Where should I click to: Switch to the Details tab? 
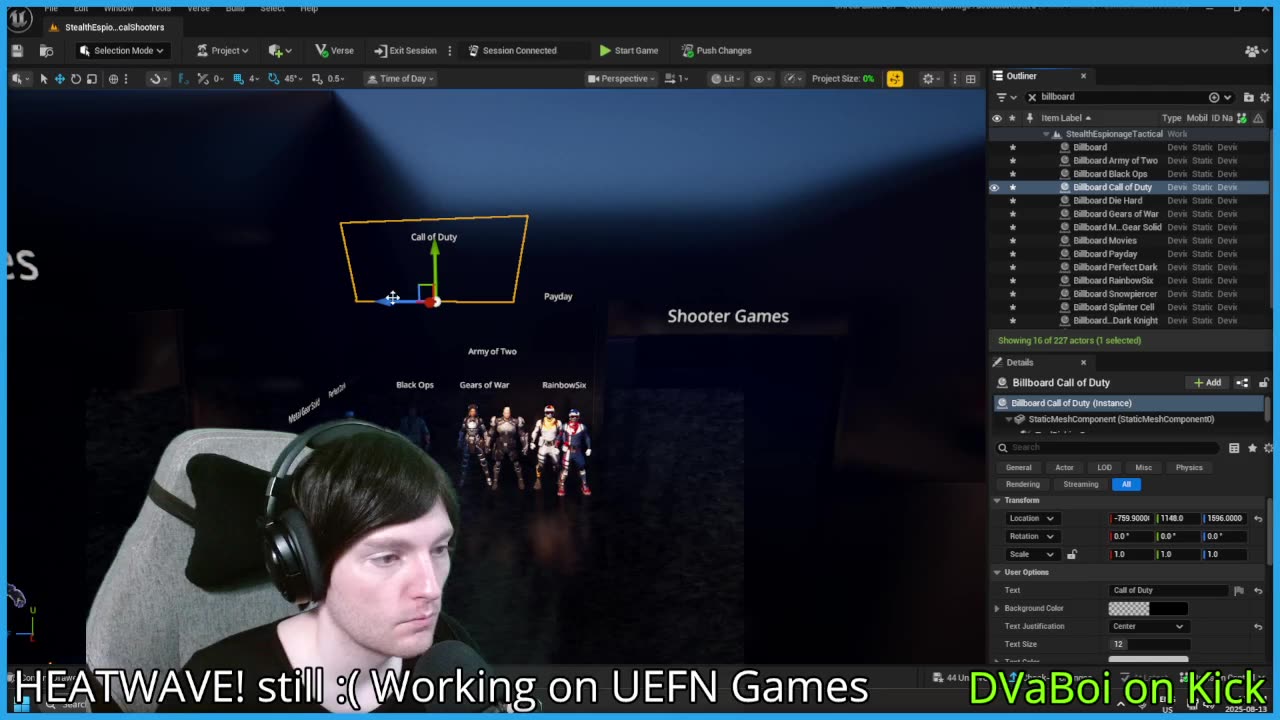coord(1019,362)
